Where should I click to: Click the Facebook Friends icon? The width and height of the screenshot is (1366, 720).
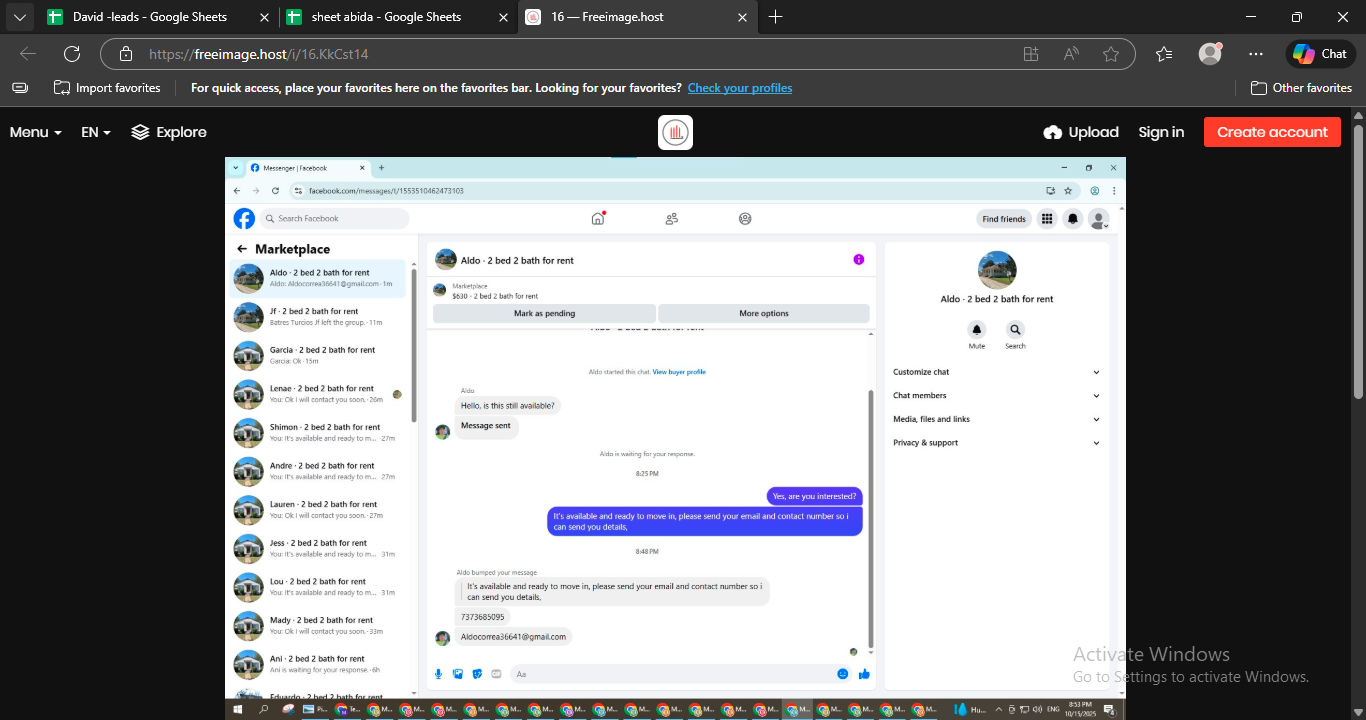tap(672, 218)
